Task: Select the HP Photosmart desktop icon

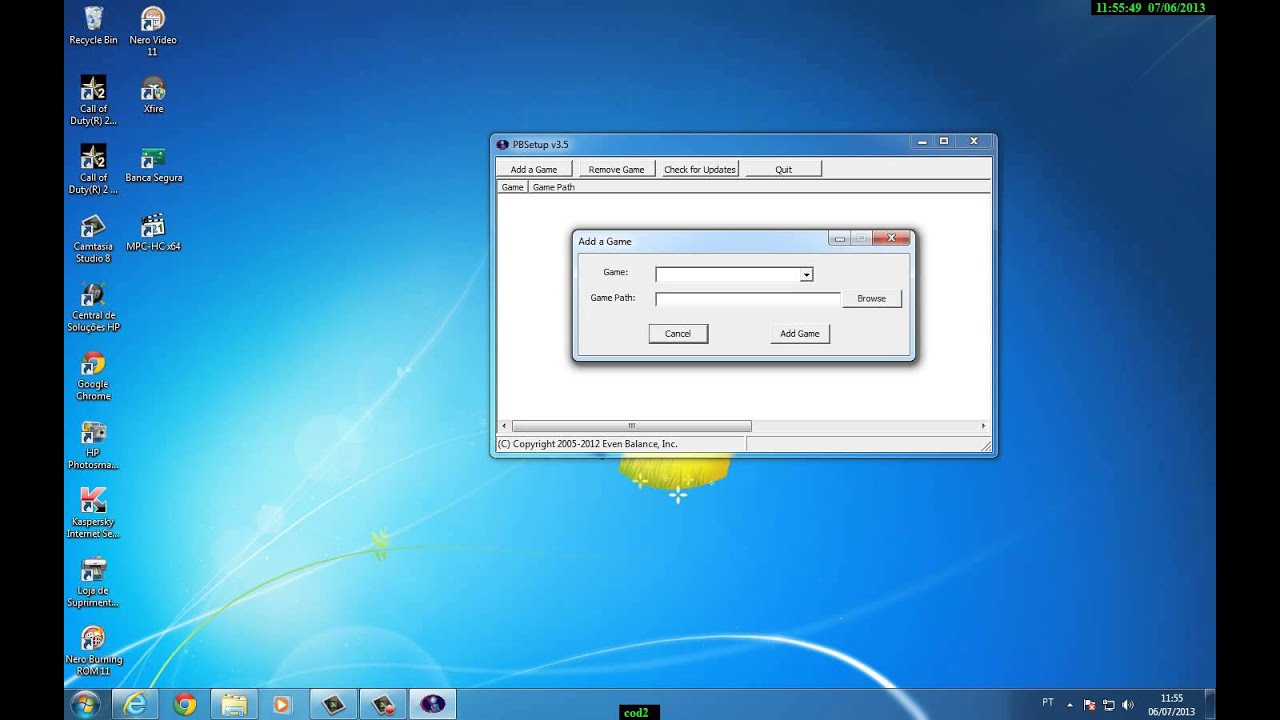Action: [93, 445]
